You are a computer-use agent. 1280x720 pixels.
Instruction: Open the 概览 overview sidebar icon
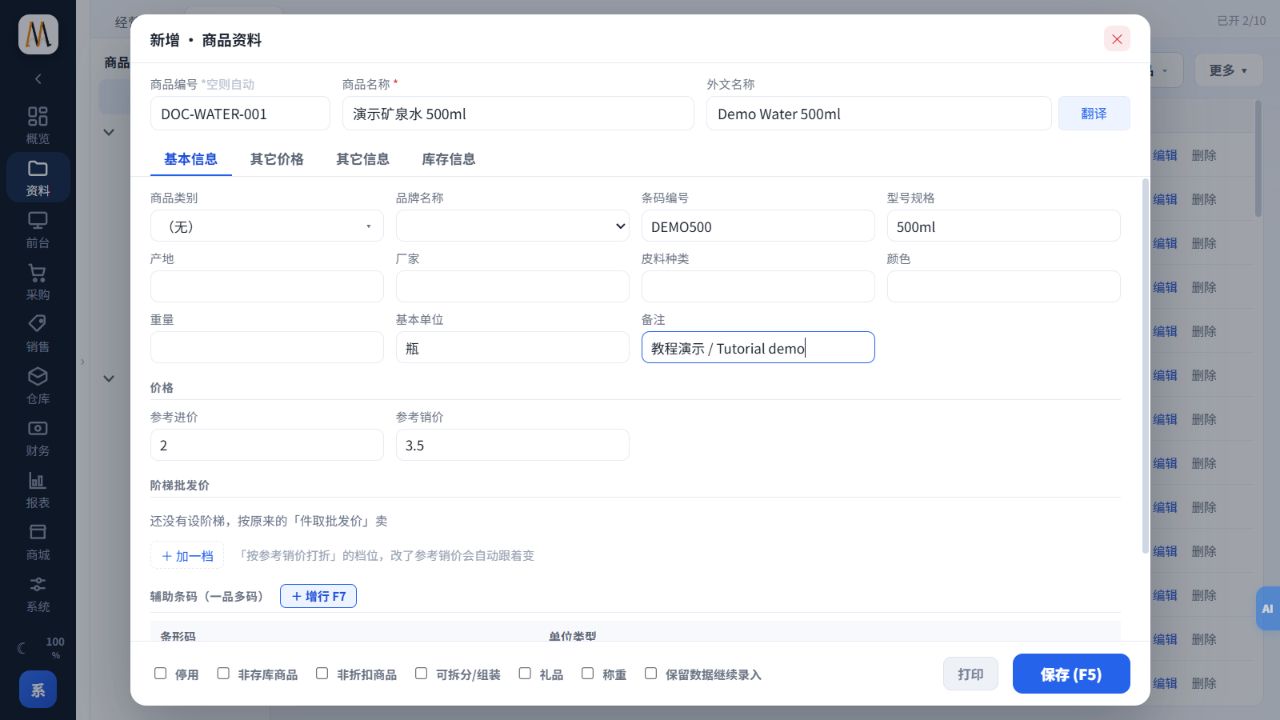point(37,125)
